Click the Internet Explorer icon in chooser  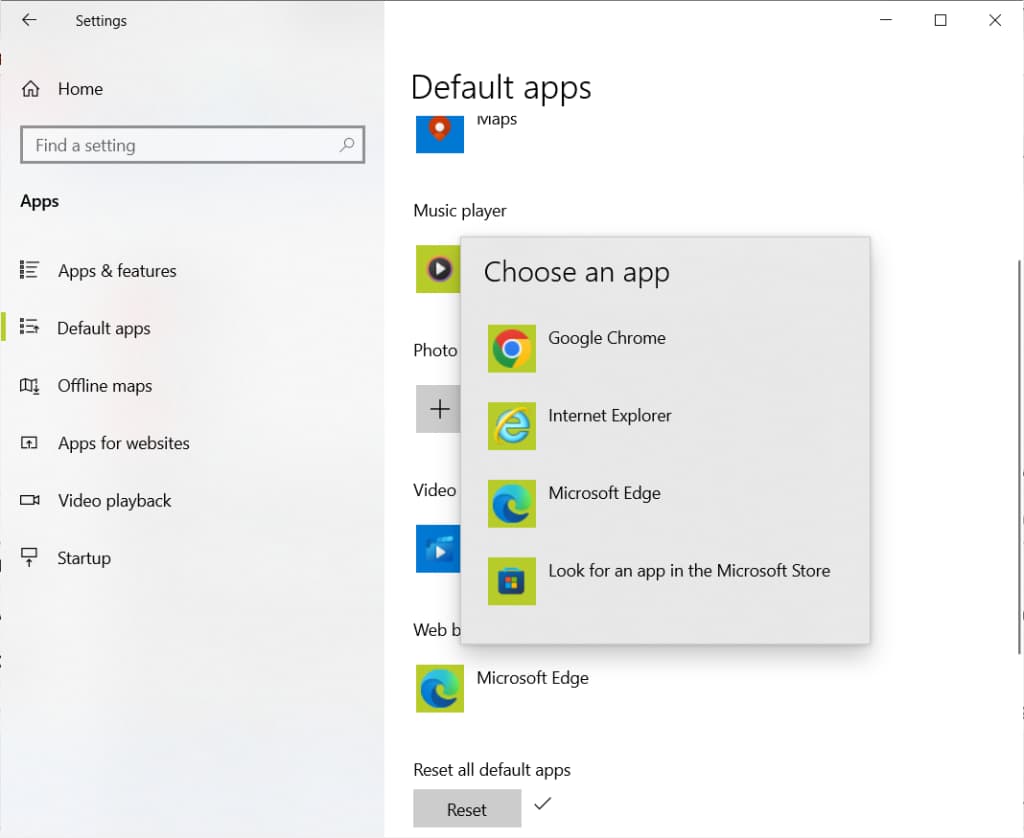tap(512, 426)
